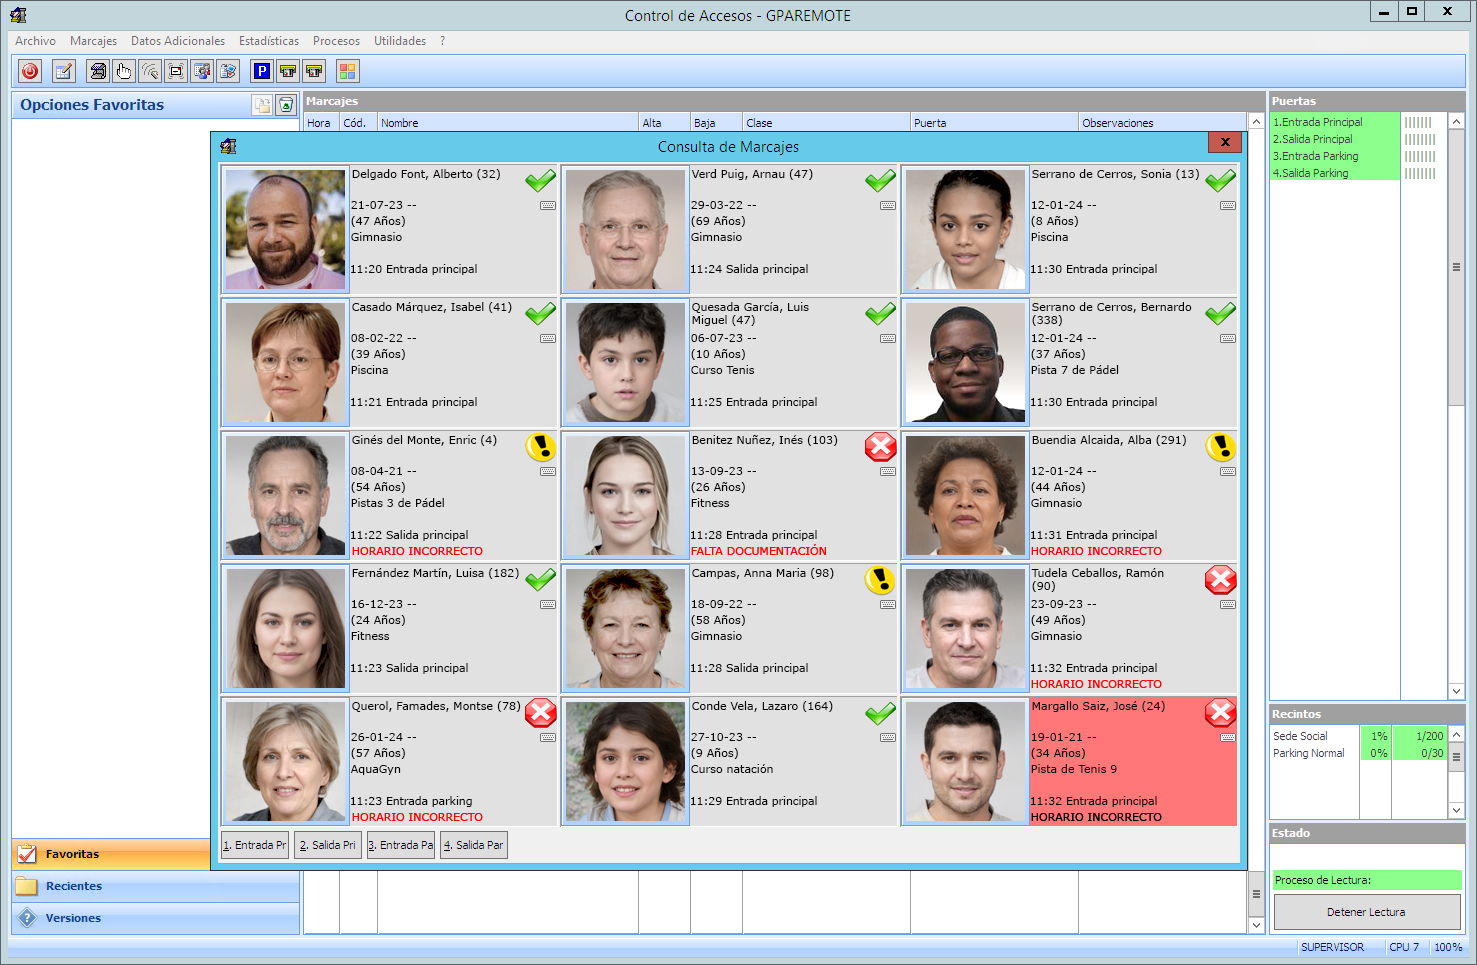Select the pointing hand manual entry icon
1477x965 pixels.
click(x=124, y=71)
